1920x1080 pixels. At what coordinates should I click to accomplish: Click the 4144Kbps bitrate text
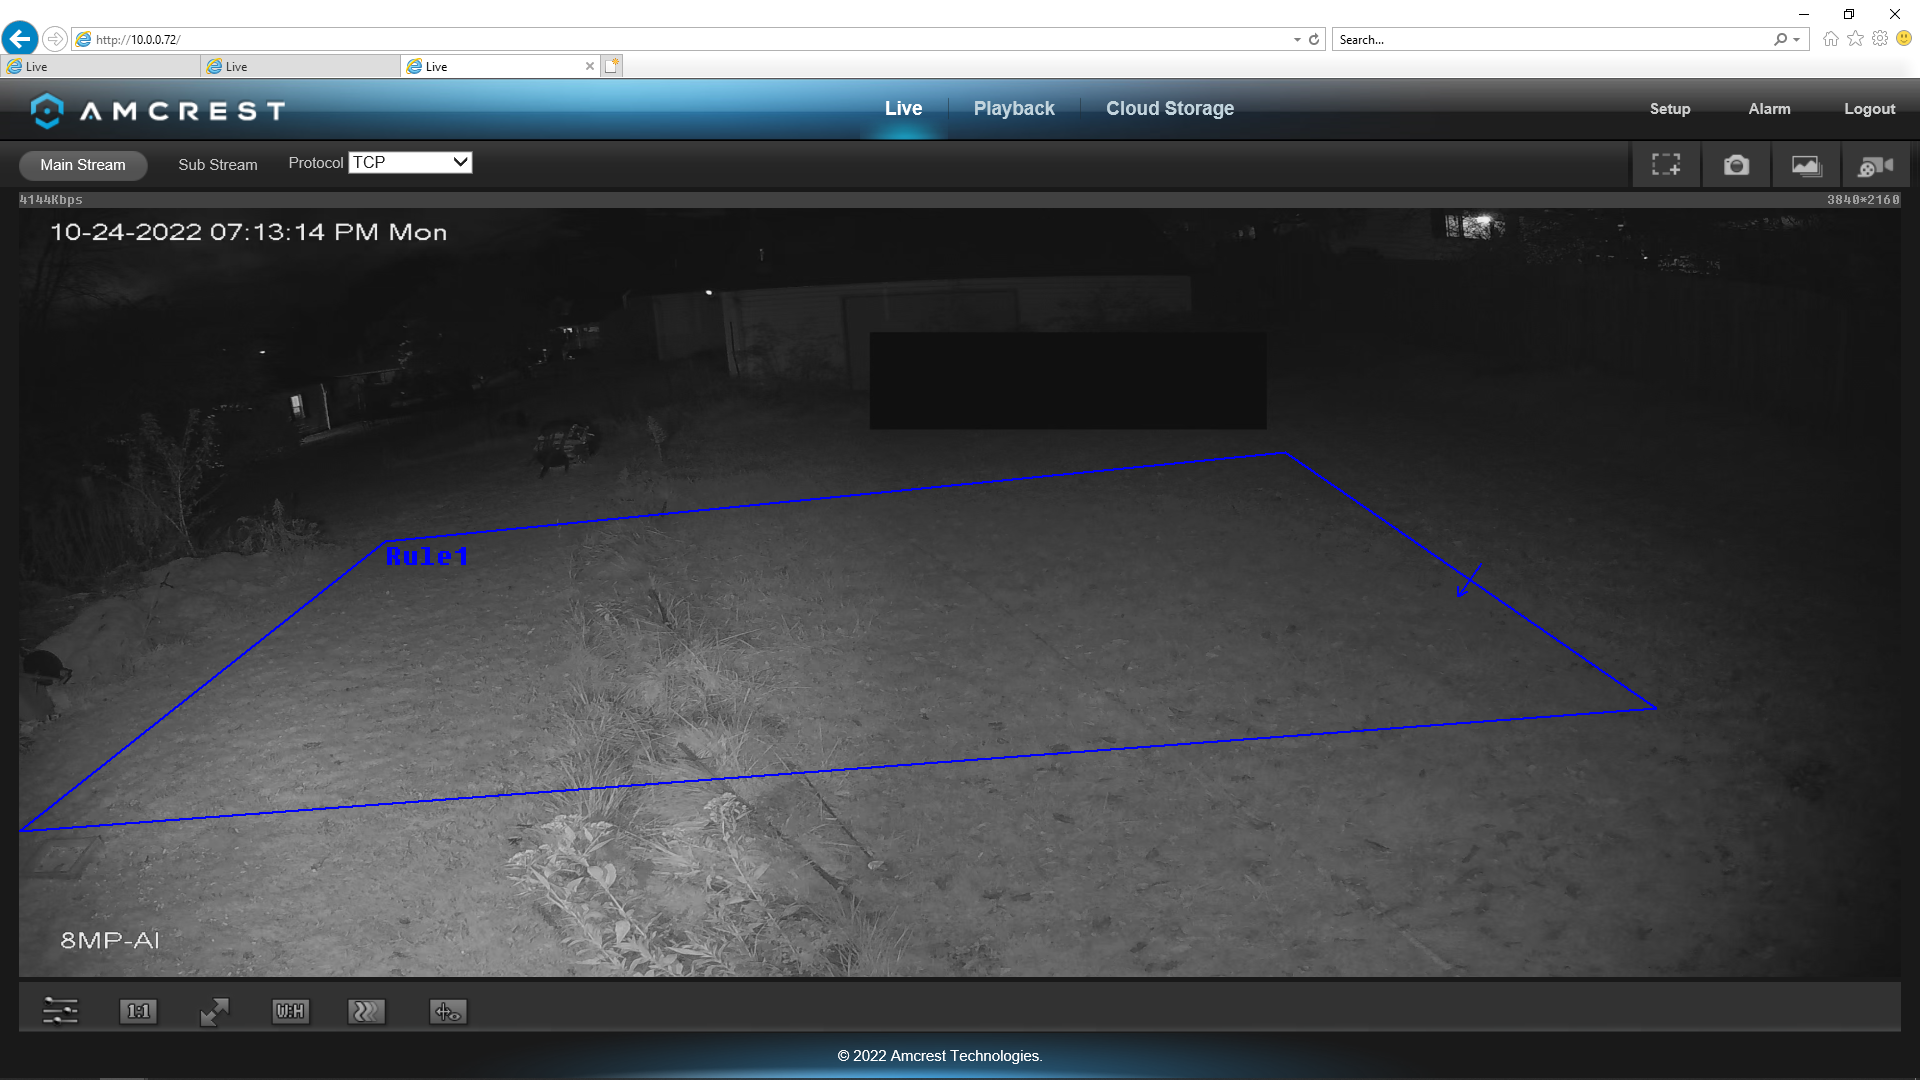51,200
